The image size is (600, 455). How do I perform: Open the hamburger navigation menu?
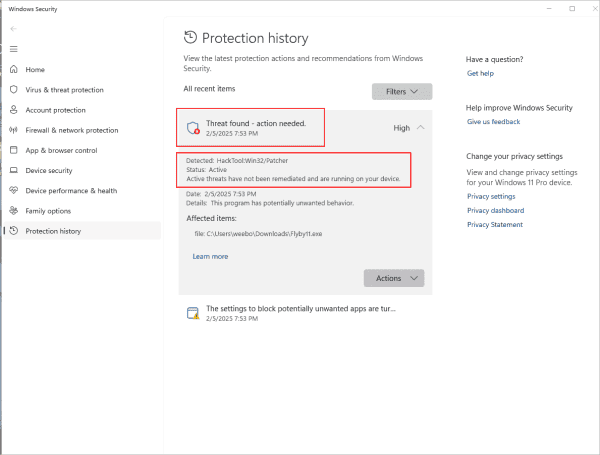(14, 49)
